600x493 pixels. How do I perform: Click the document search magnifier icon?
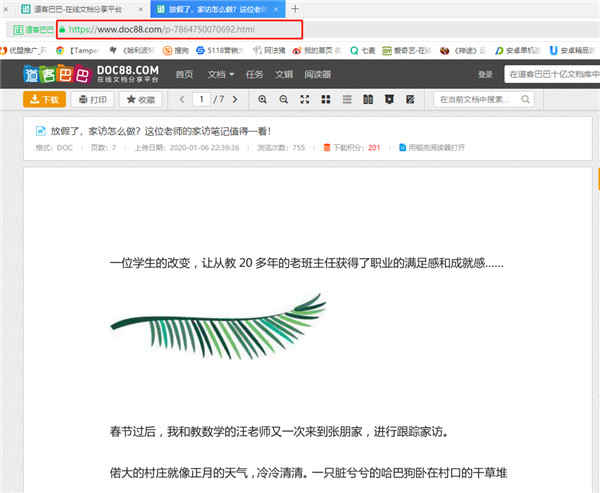click(526, 100)
